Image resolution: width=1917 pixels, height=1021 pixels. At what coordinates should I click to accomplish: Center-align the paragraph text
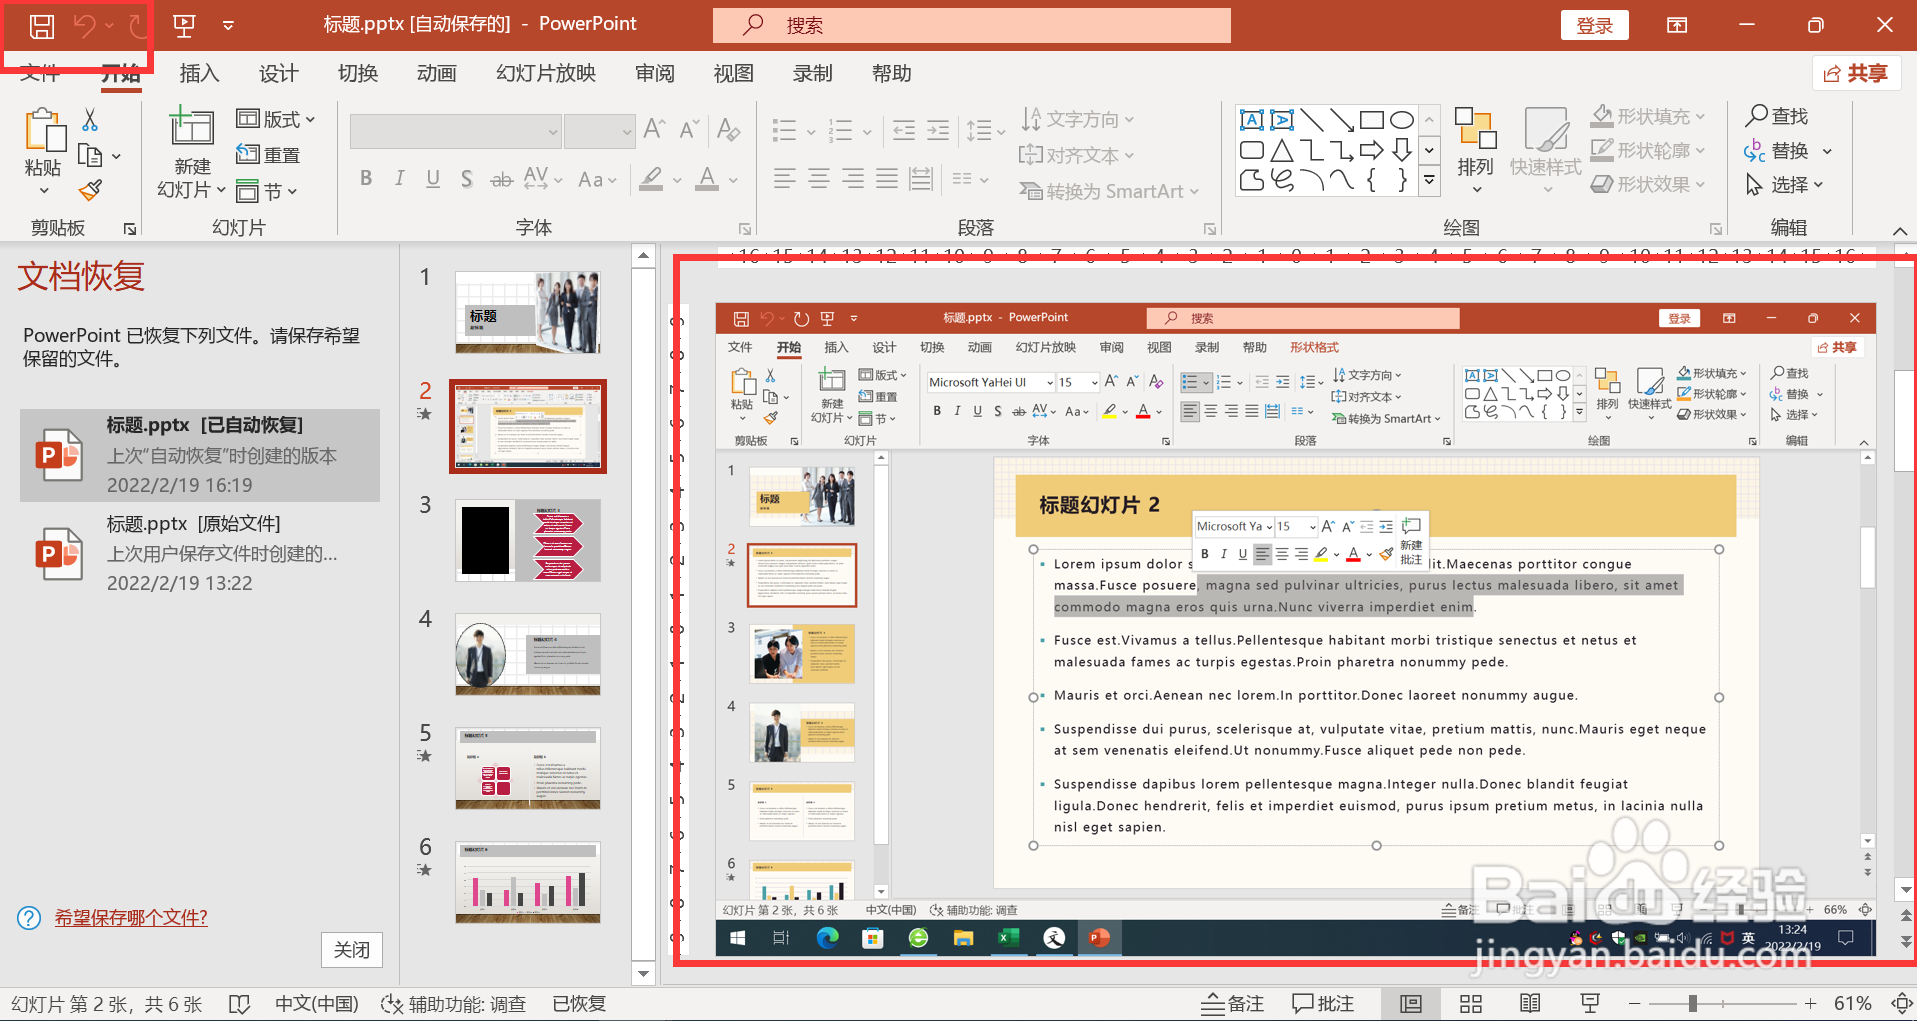pos(819,179)
